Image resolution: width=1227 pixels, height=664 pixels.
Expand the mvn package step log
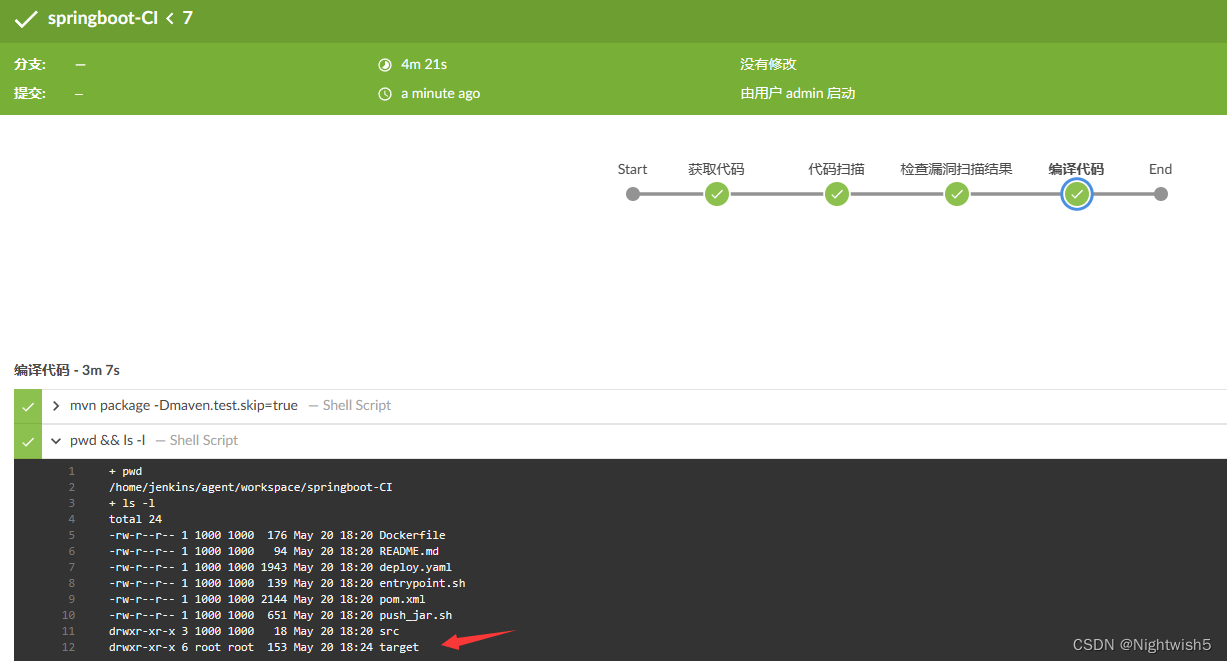(56, 405)
